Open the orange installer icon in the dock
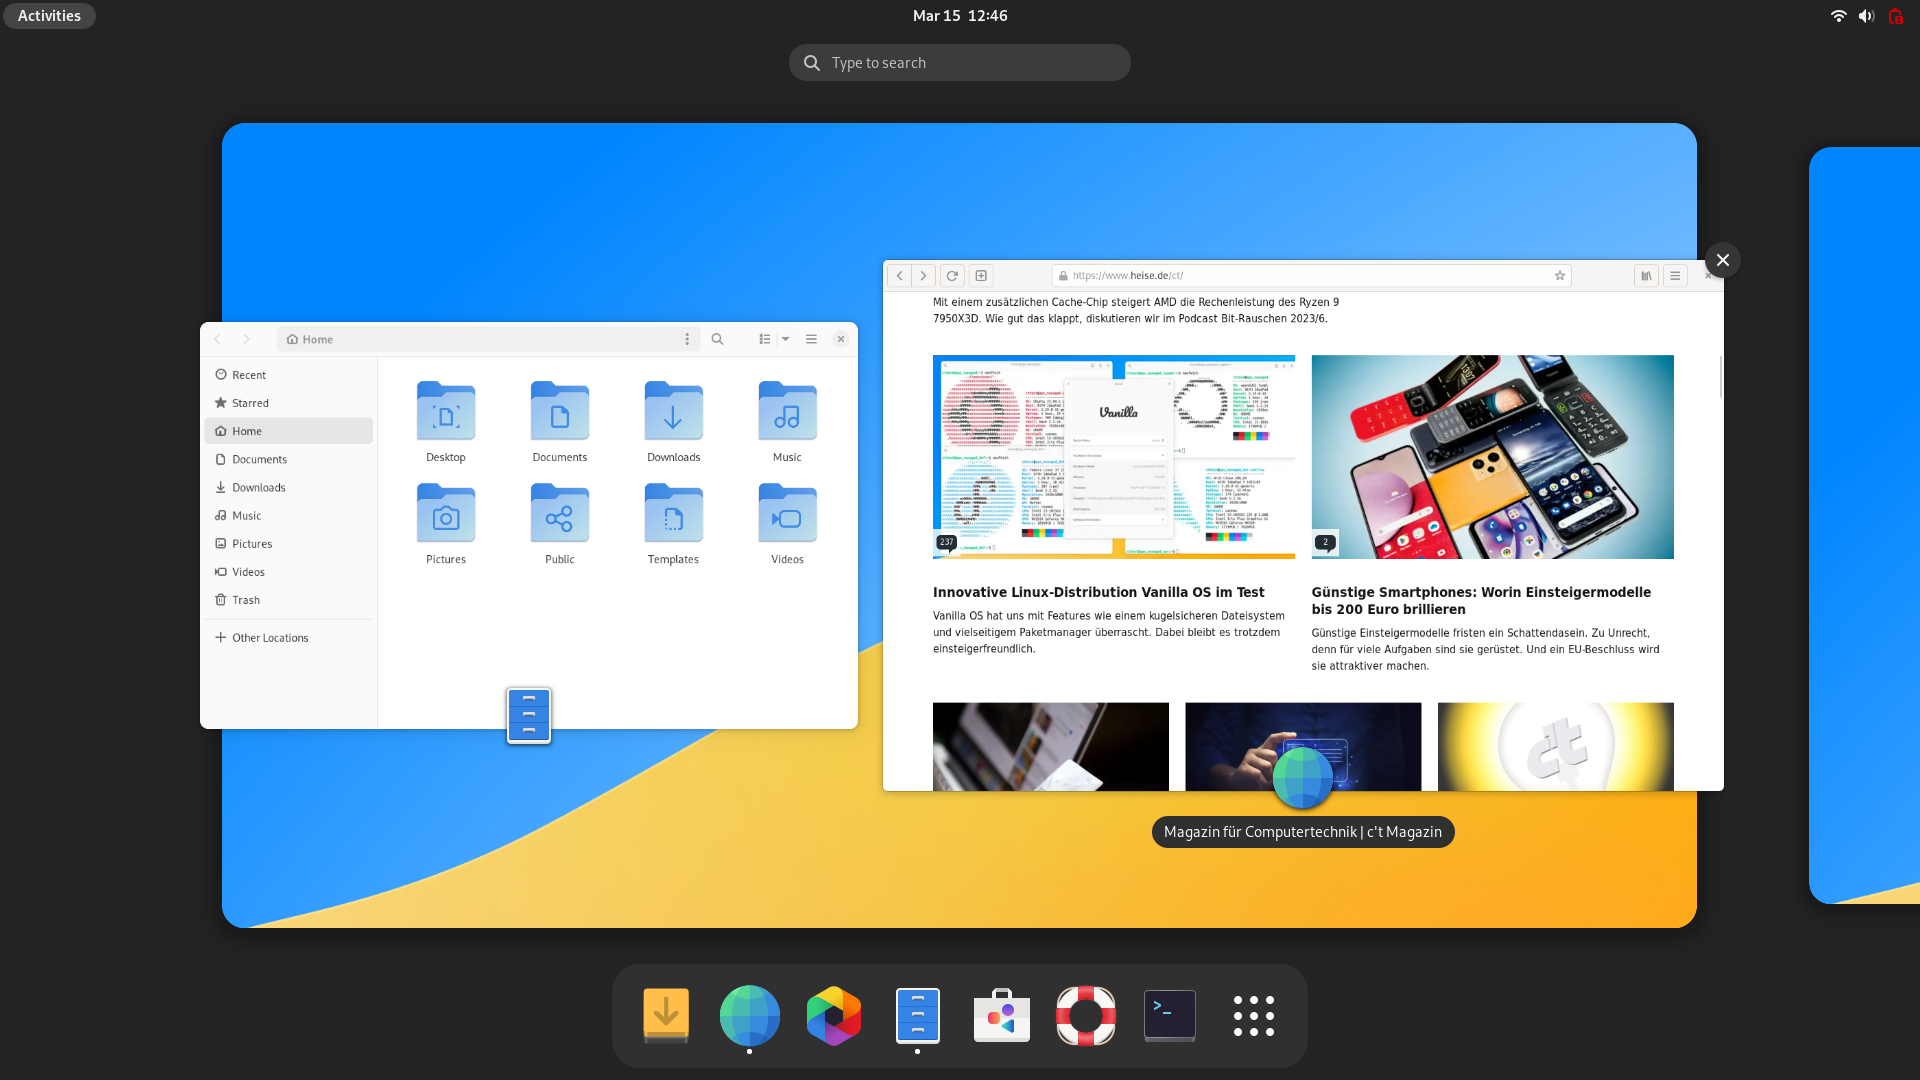The height and width of the screenshot is (1080, 1920). pos(665,1015)
